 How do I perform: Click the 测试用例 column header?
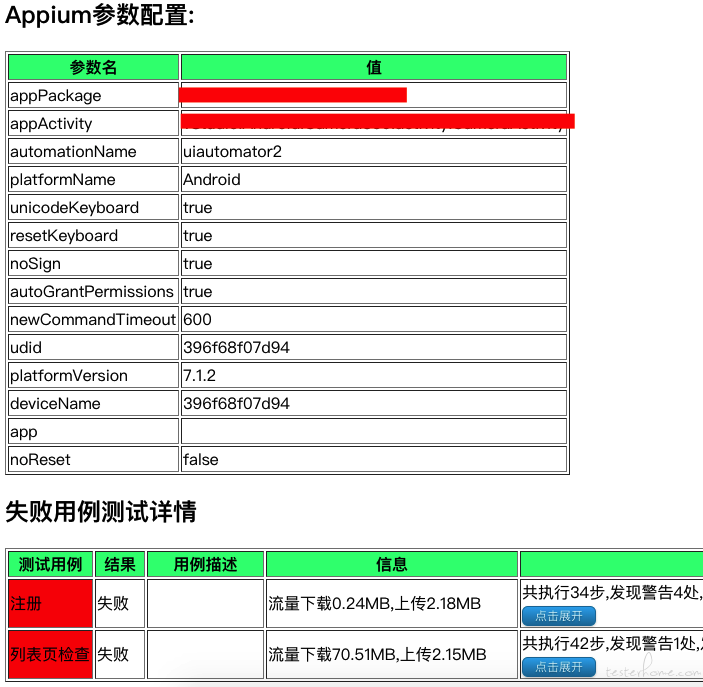[50, 564]
